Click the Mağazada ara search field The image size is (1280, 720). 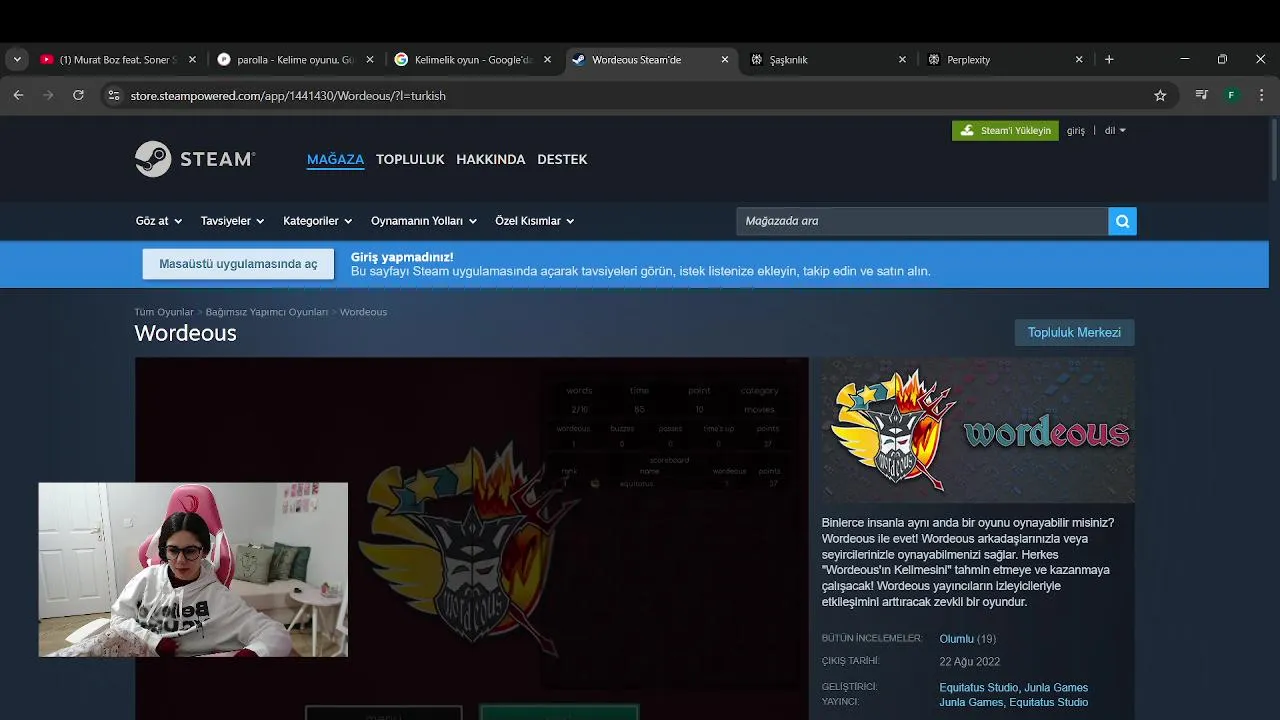point(922,221)
